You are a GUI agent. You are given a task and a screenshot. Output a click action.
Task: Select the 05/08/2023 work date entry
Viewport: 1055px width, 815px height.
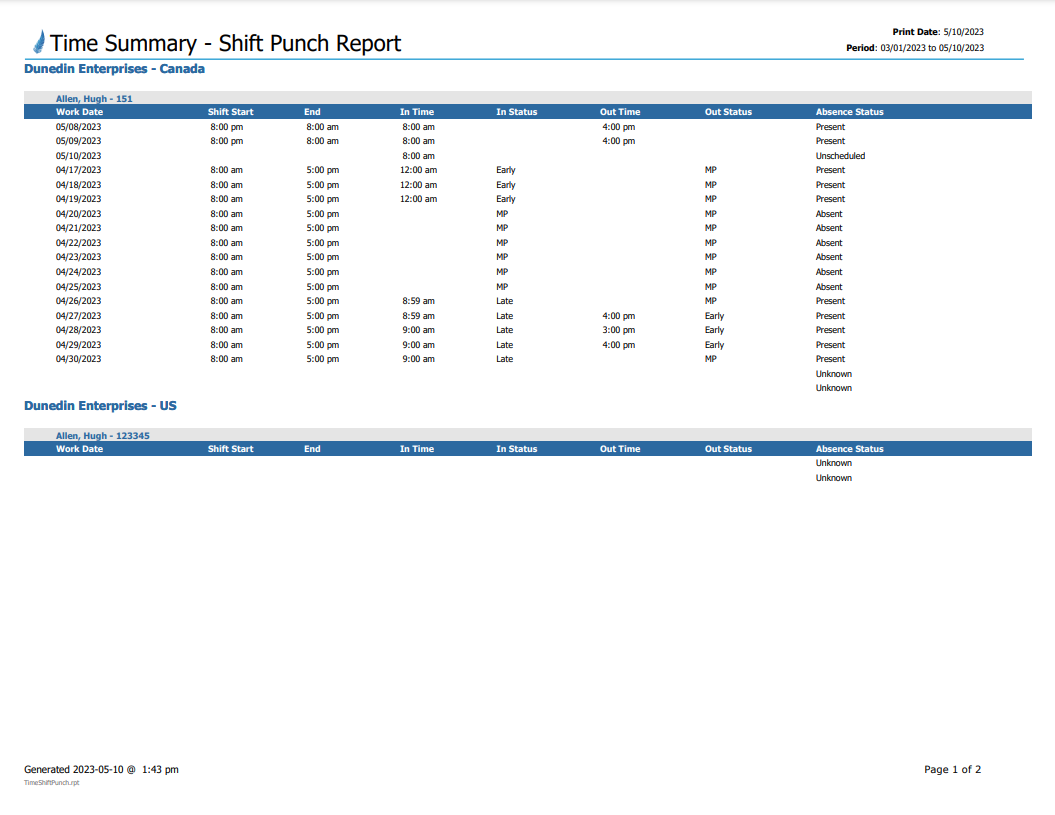coord(79,127)
